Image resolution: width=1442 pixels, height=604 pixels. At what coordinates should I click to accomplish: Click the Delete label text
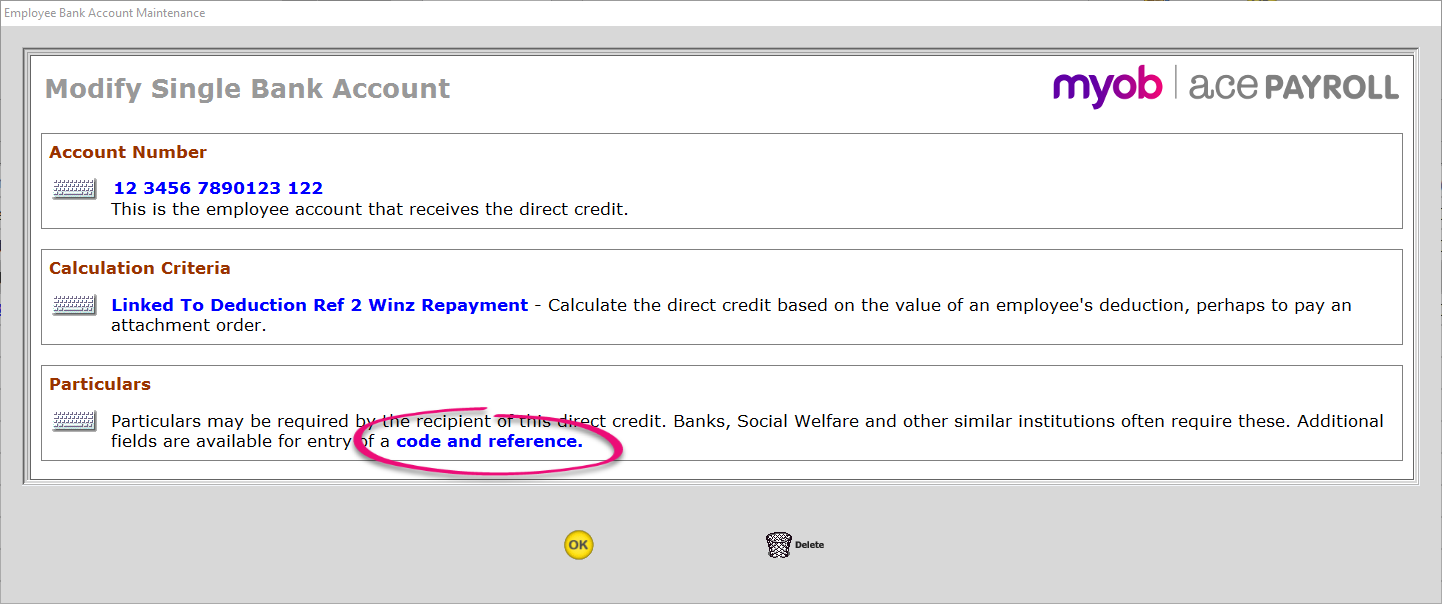click(809, 545)
